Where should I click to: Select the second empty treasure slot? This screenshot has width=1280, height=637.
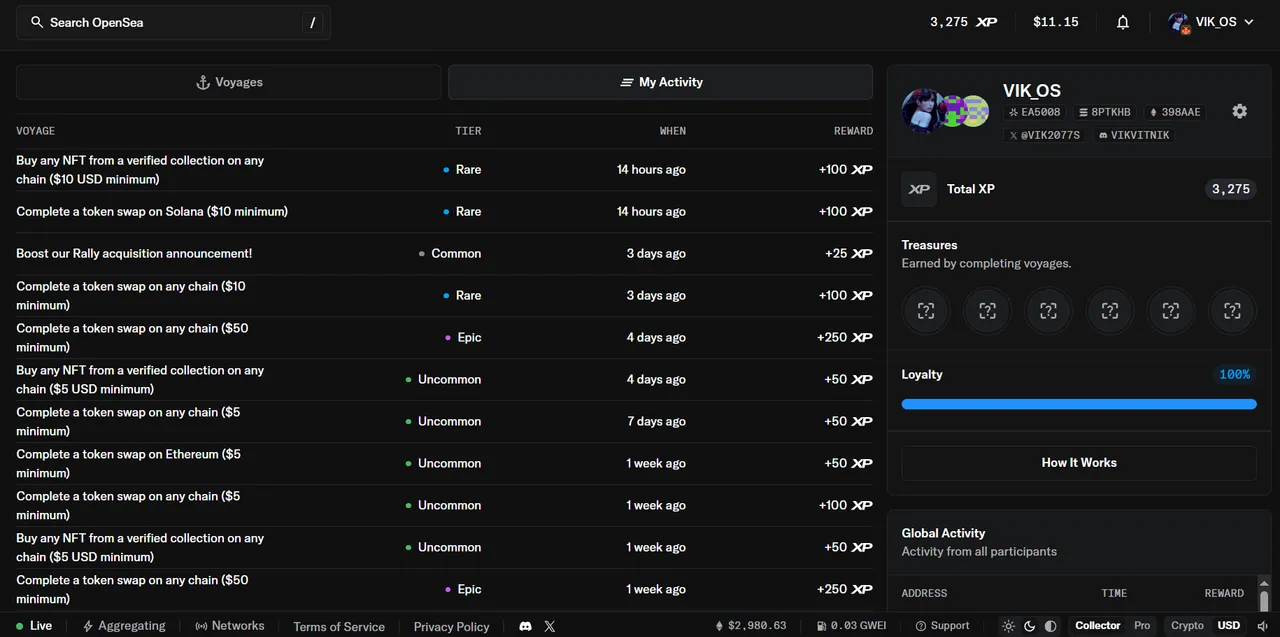(987, 311)
